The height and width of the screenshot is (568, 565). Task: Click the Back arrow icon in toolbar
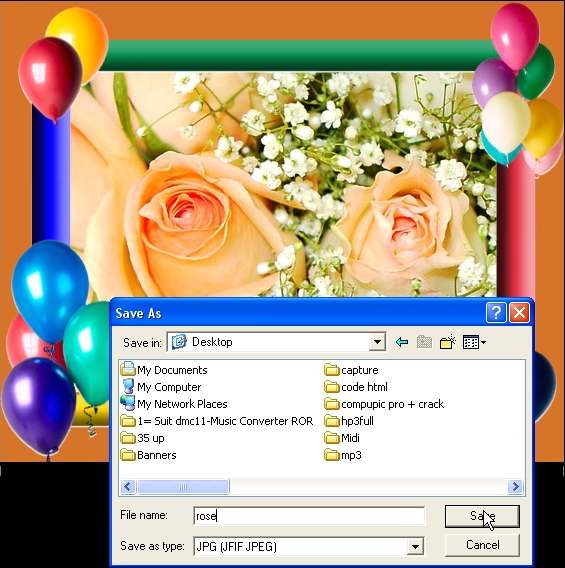point(402,342)
